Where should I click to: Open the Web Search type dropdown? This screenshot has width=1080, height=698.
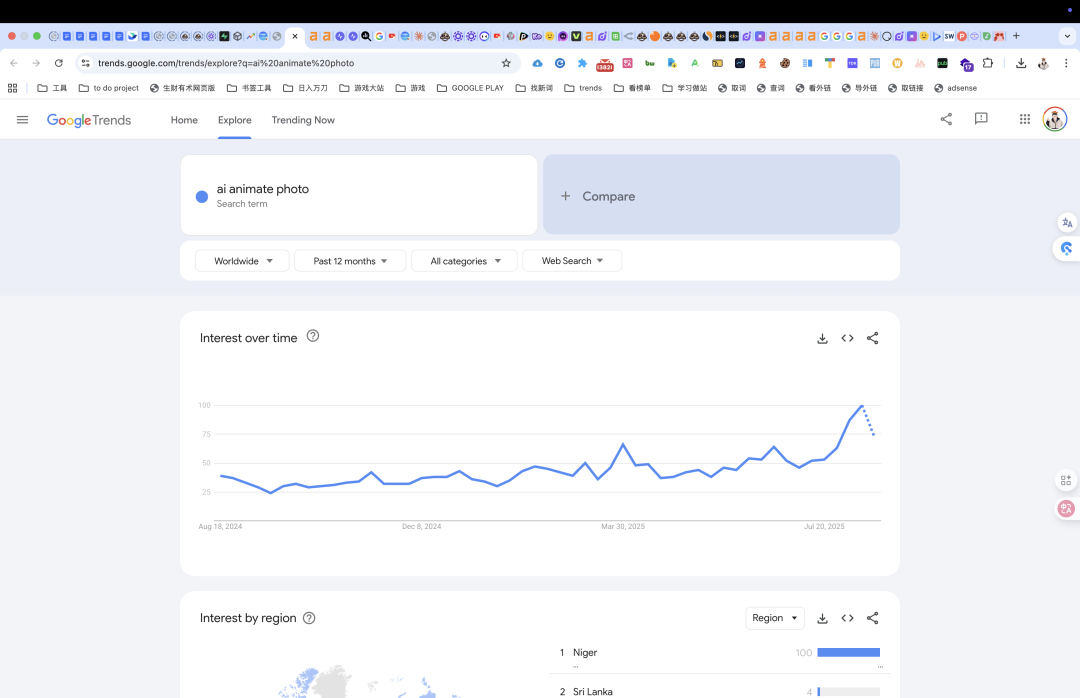tap(572, 260)
